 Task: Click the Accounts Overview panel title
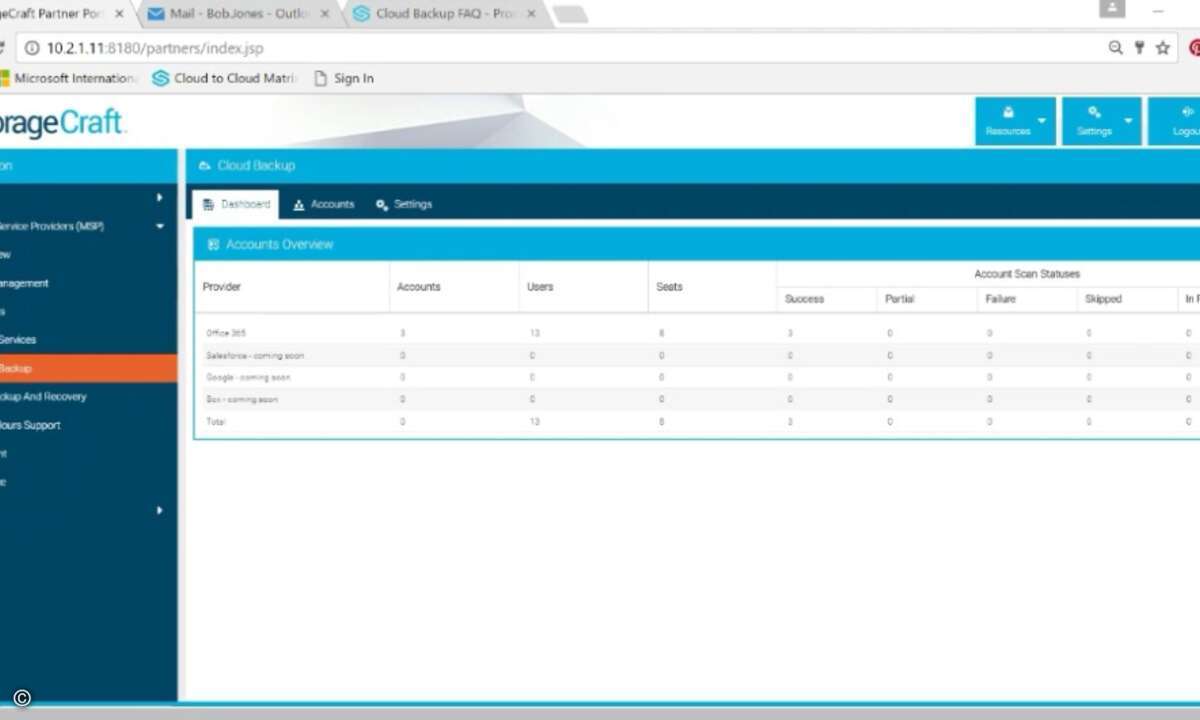click(x=280, y=244)
